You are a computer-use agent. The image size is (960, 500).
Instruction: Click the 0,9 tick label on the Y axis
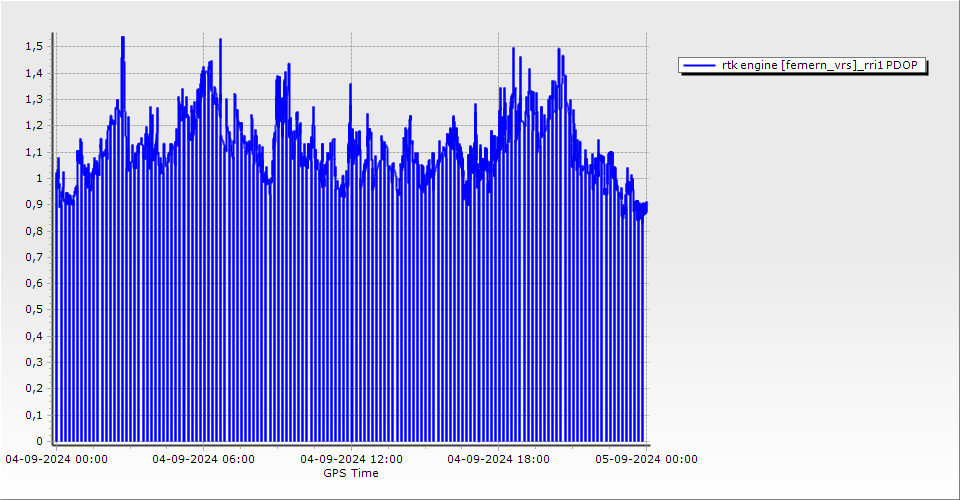35,205
